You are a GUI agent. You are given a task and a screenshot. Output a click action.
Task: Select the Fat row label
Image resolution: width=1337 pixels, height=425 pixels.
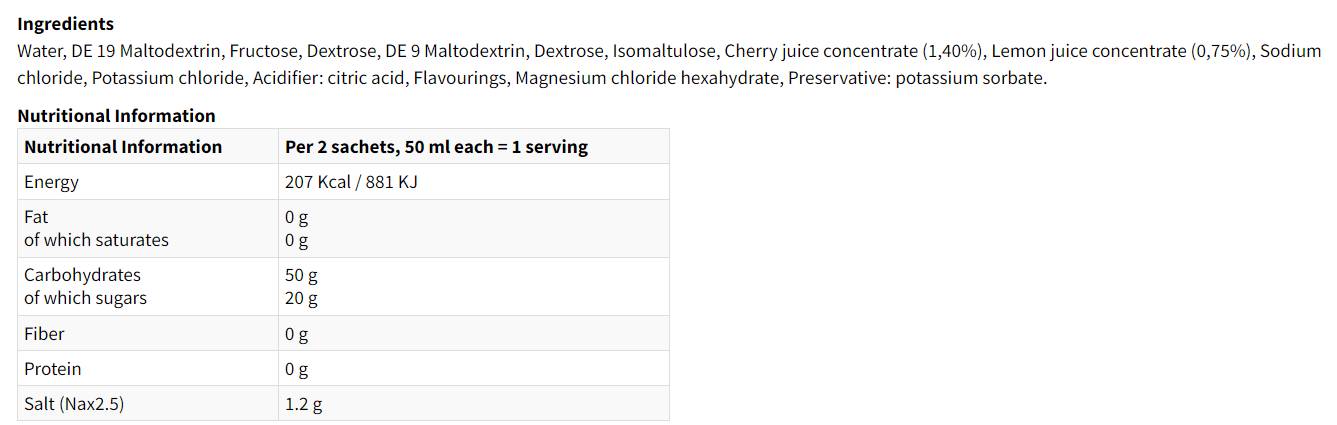(36, 217)
